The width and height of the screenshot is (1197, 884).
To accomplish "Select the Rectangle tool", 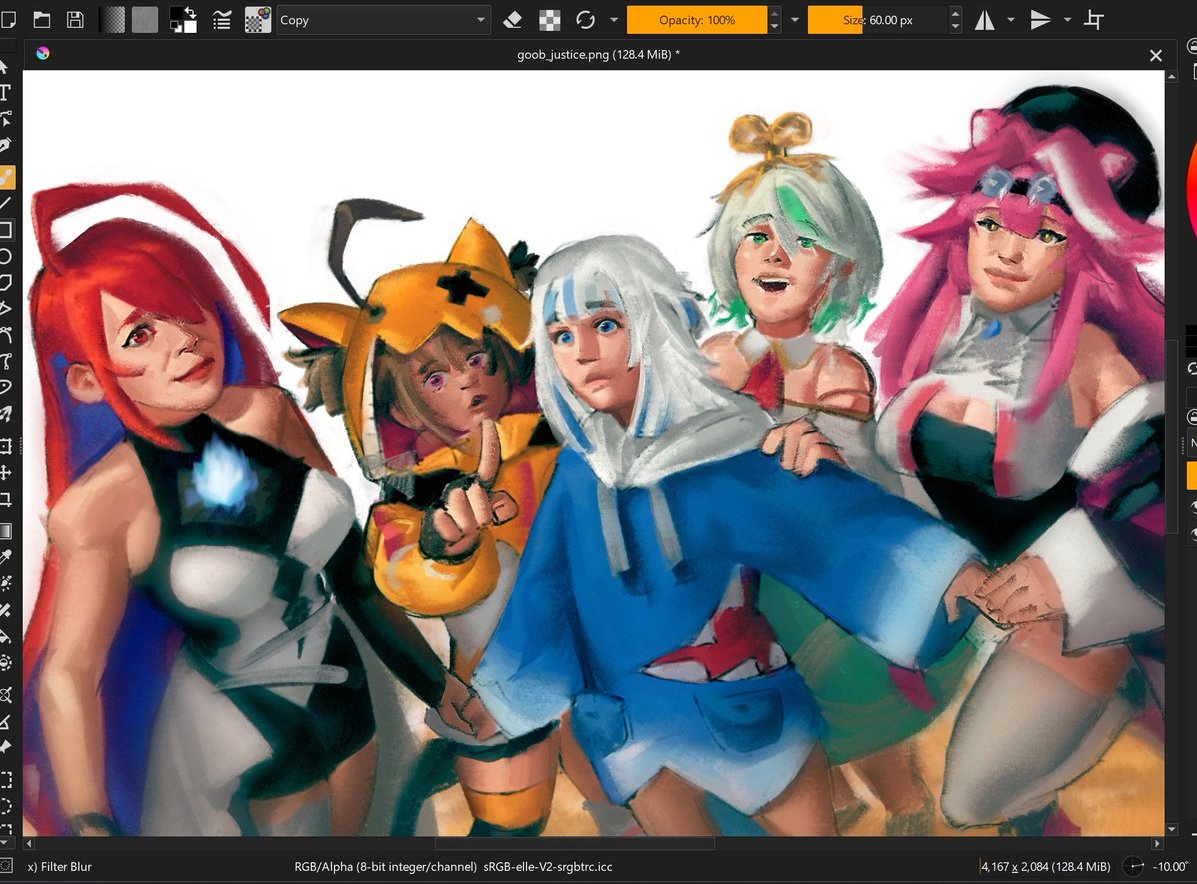I will (x=5, y=230).
